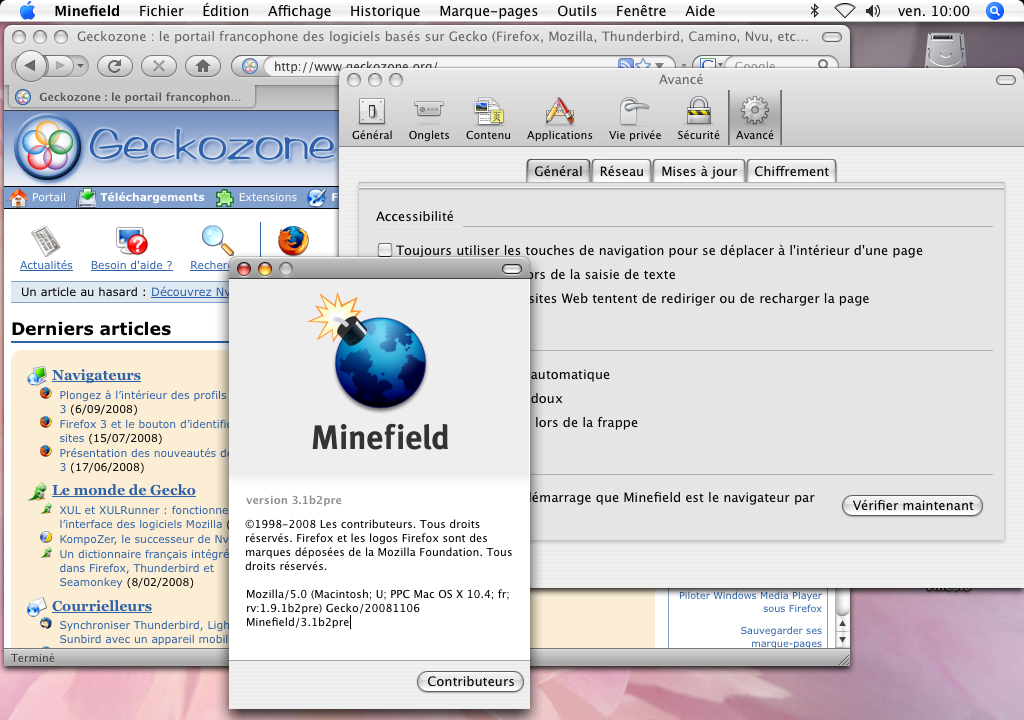The image size is (1024, 720).
Task: Click the Vérifier maintenant button
Action: click(x=912, y=505)
